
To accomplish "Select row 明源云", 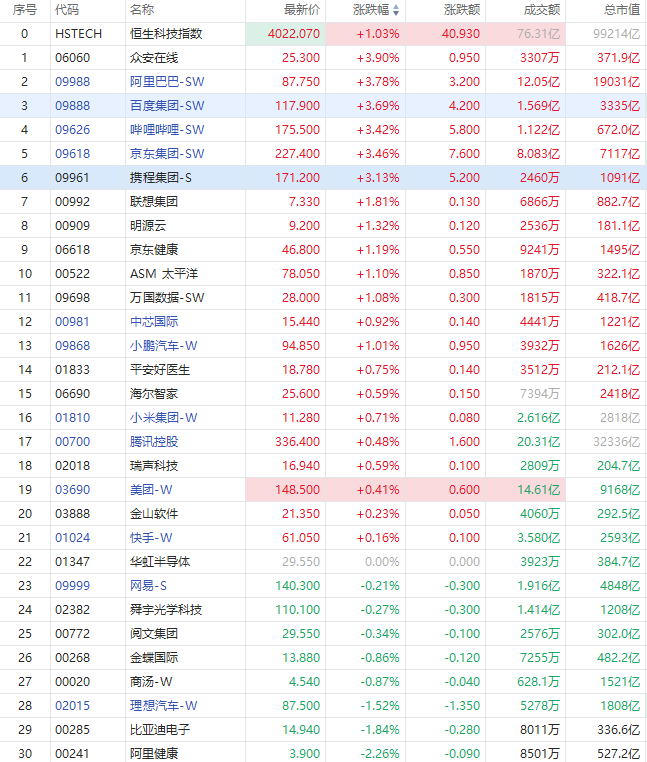I will click(x=323, y=226).
